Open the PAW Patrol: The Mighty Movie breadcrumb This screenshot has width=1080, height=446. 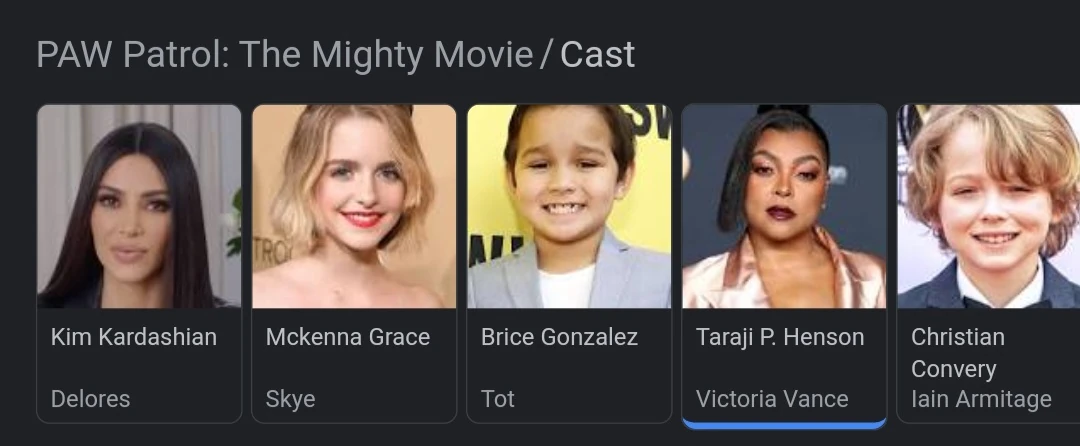284,55
